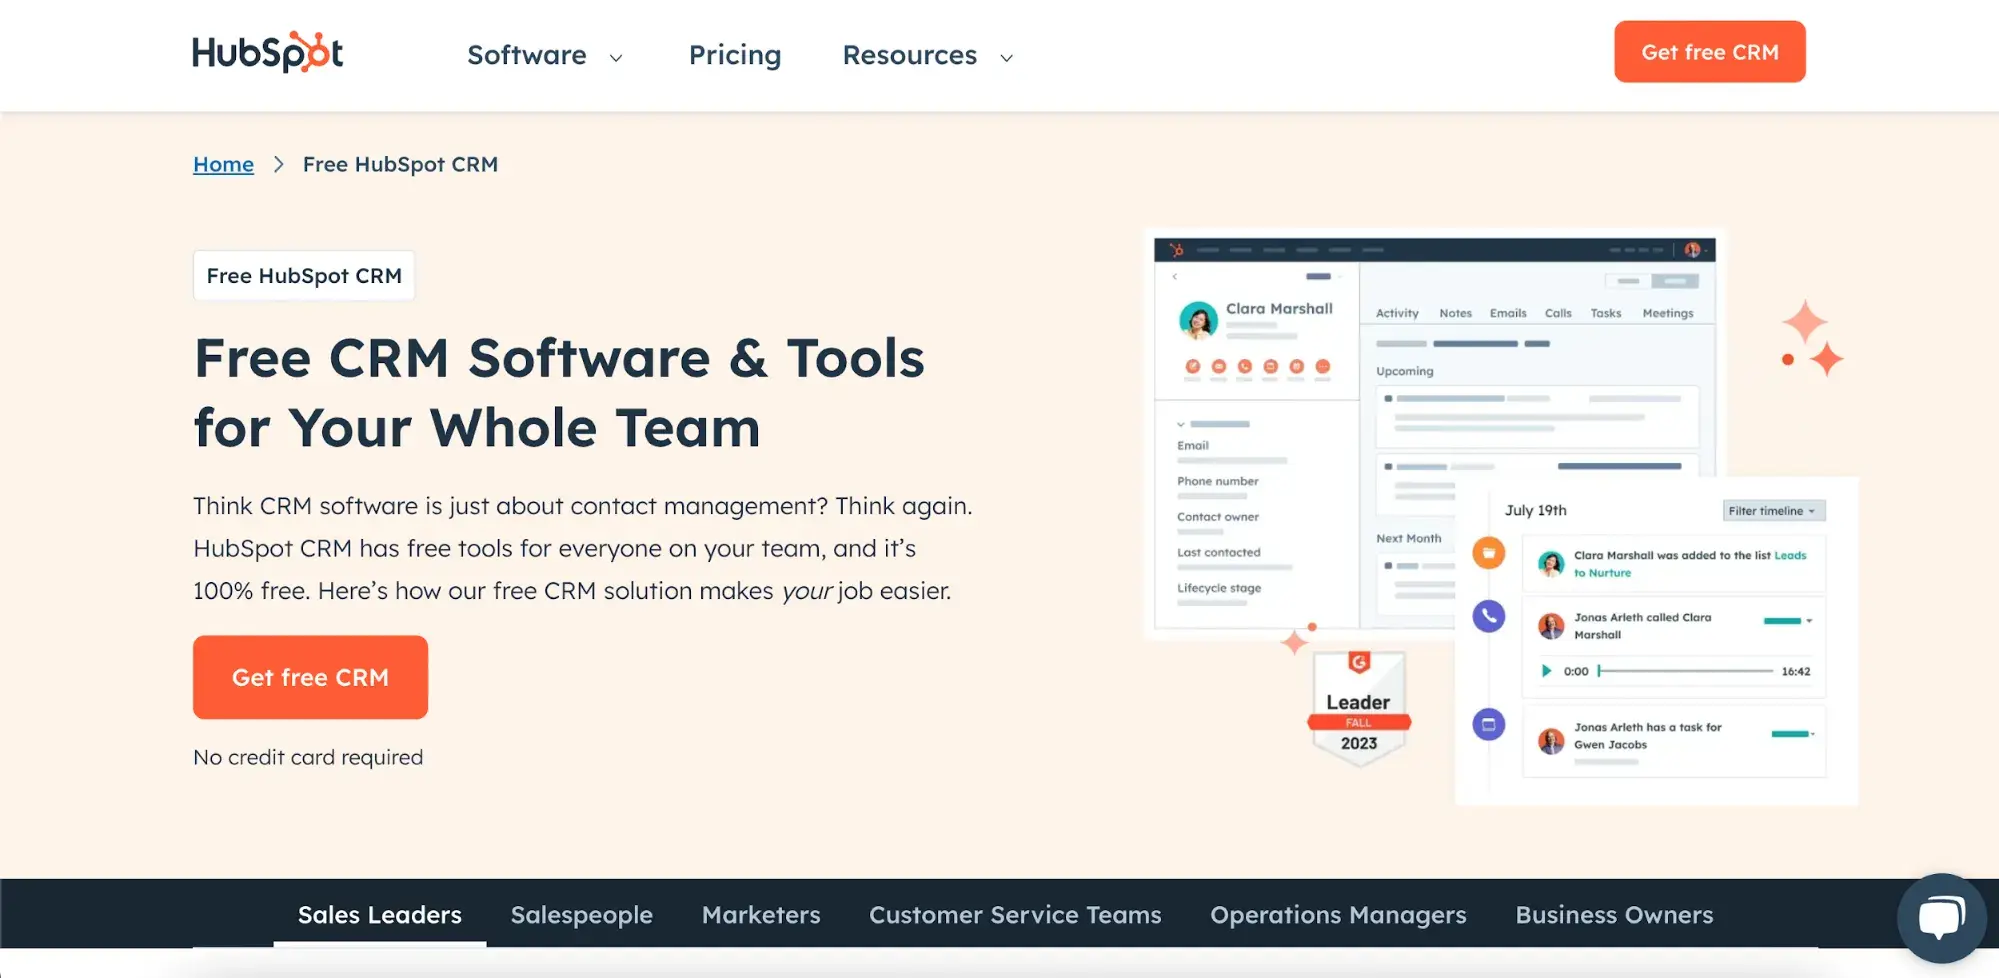Switch to the Salespeople tab
1999x978 pixels.
point(581,915)
